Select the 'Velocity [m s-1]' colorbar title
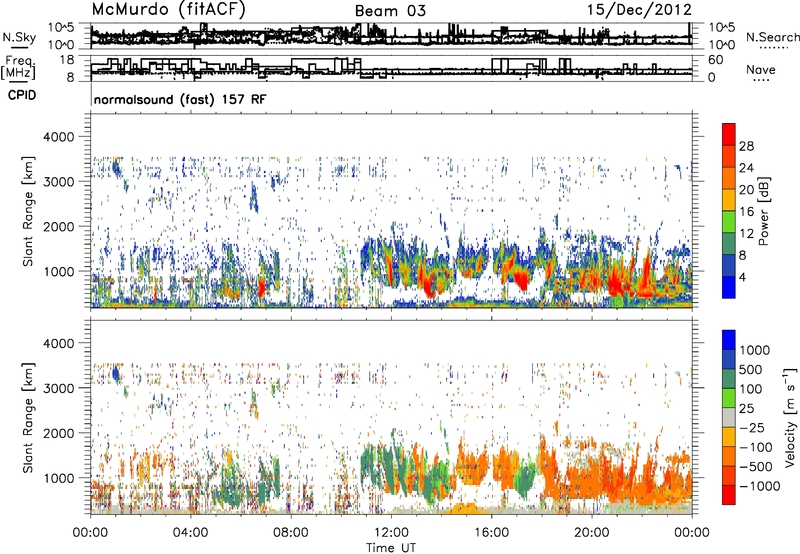800x554 pixels. point(790,417)
